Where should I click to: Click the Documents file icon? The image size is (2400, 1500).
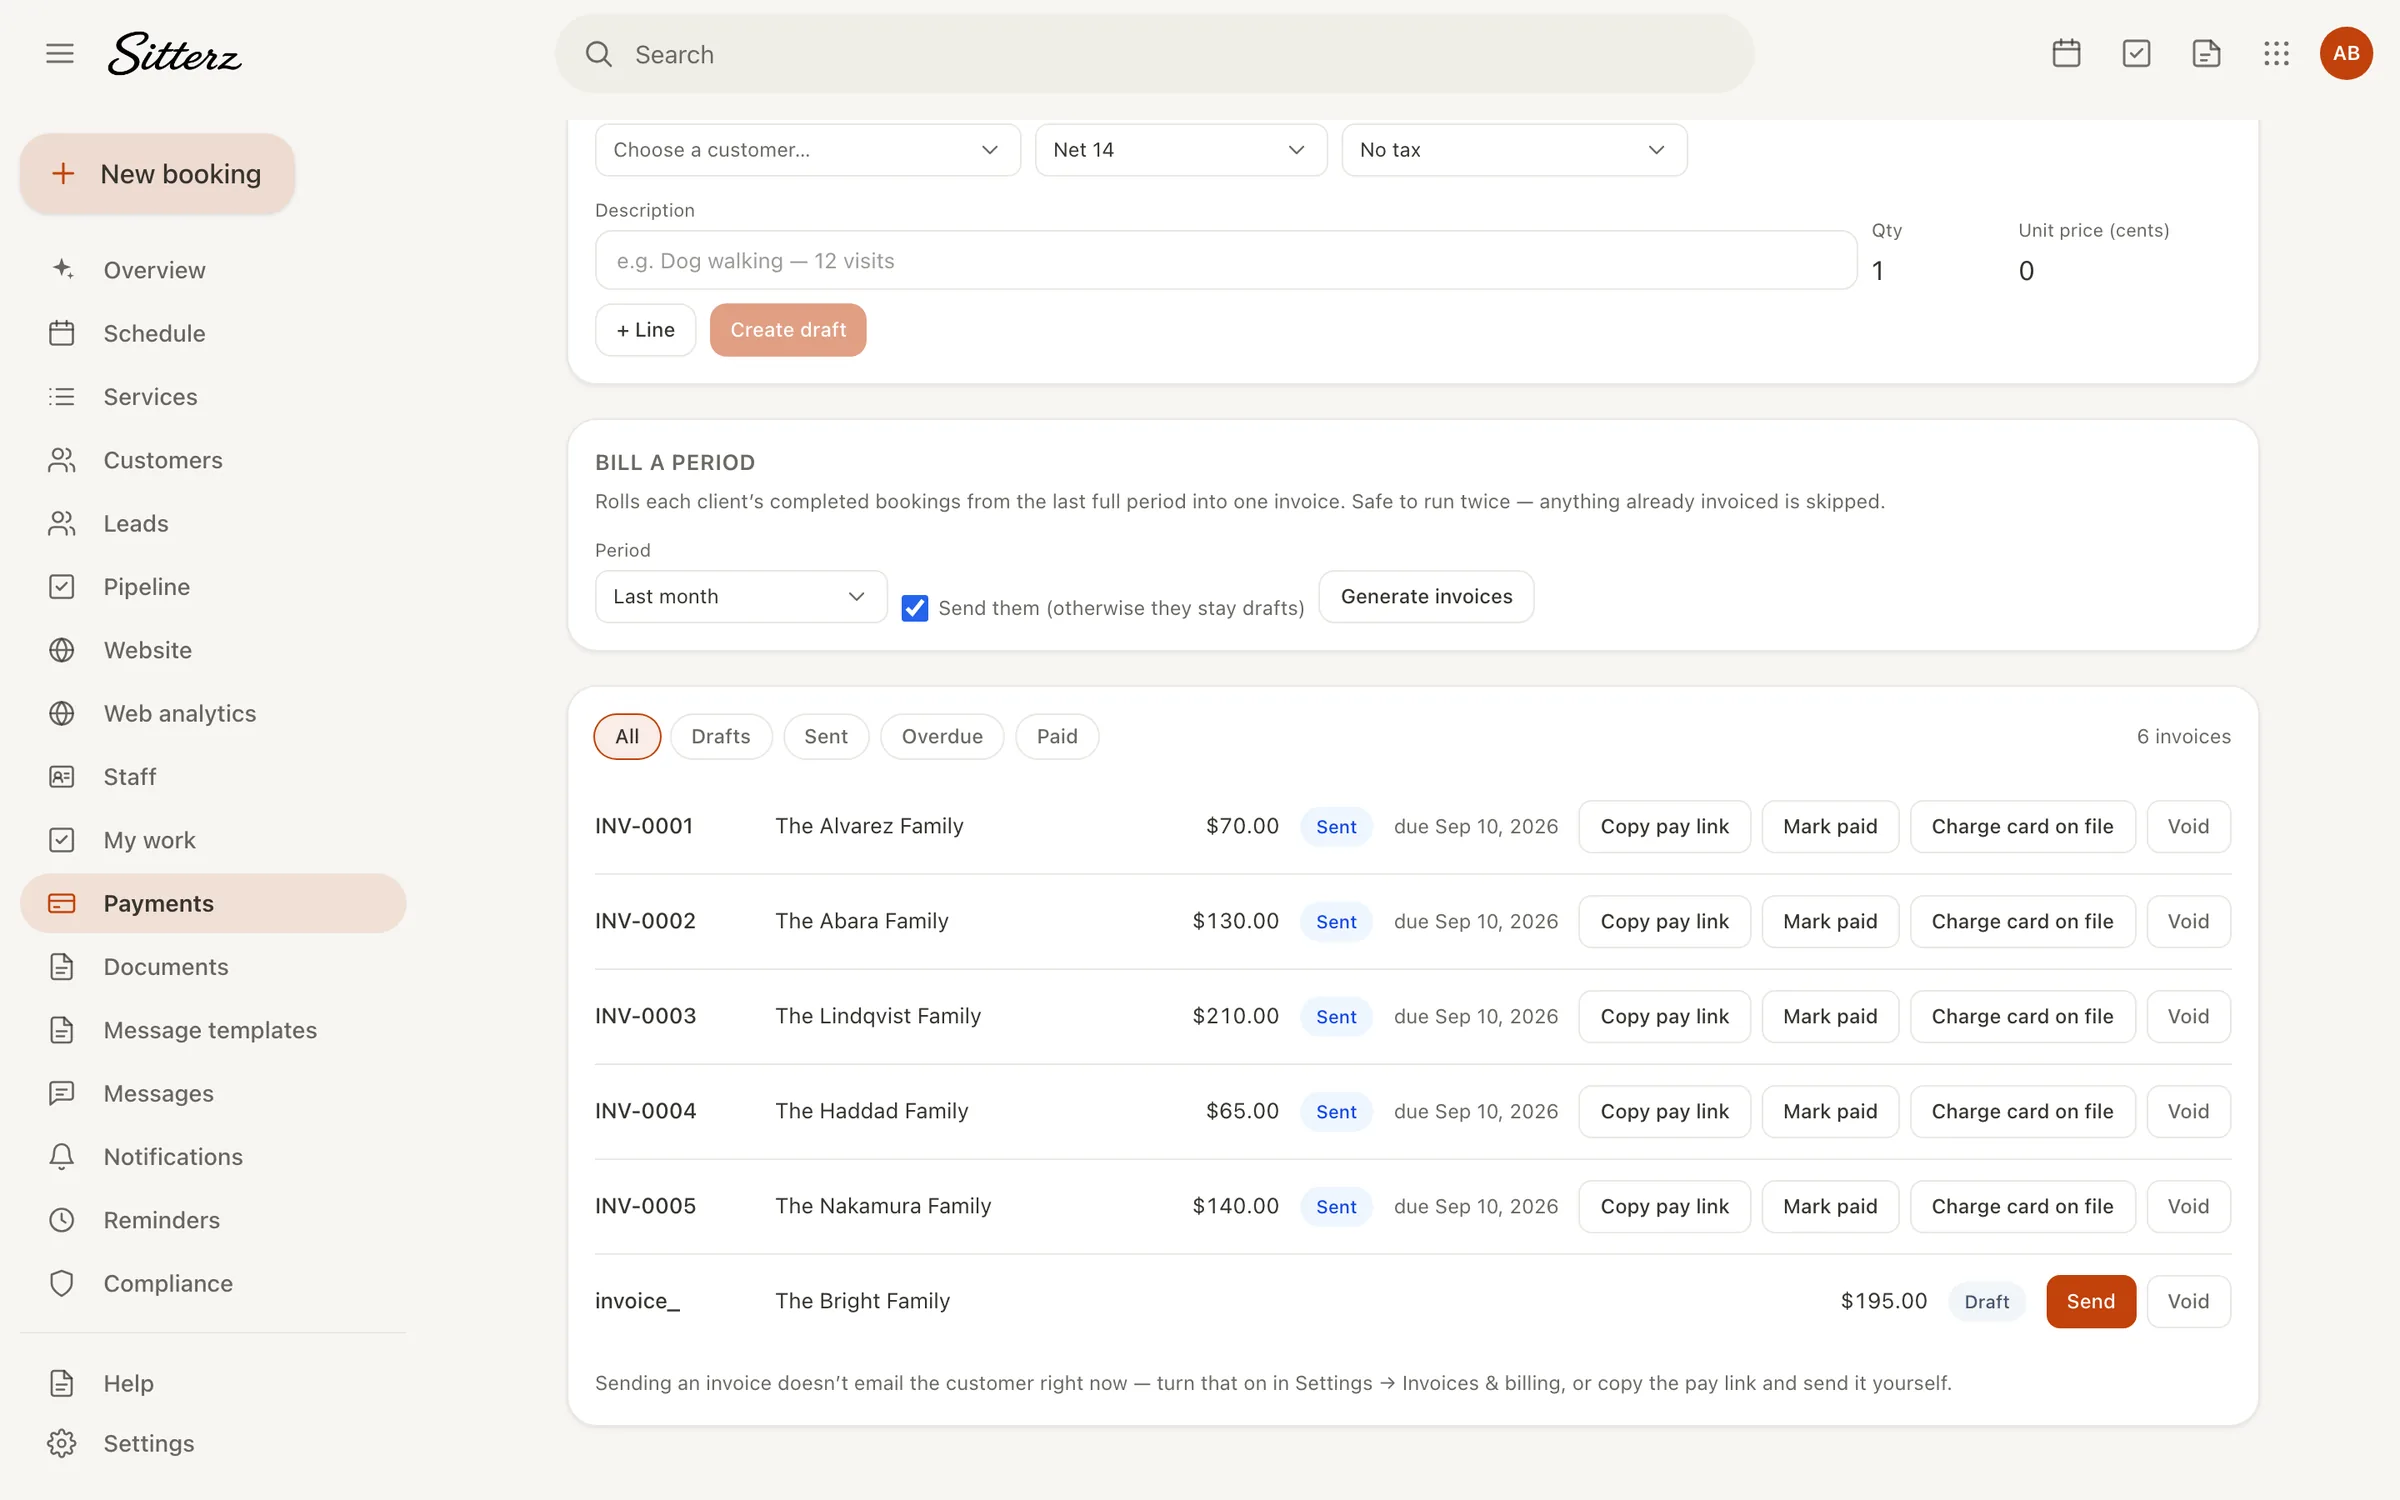(x=62, y=966)
